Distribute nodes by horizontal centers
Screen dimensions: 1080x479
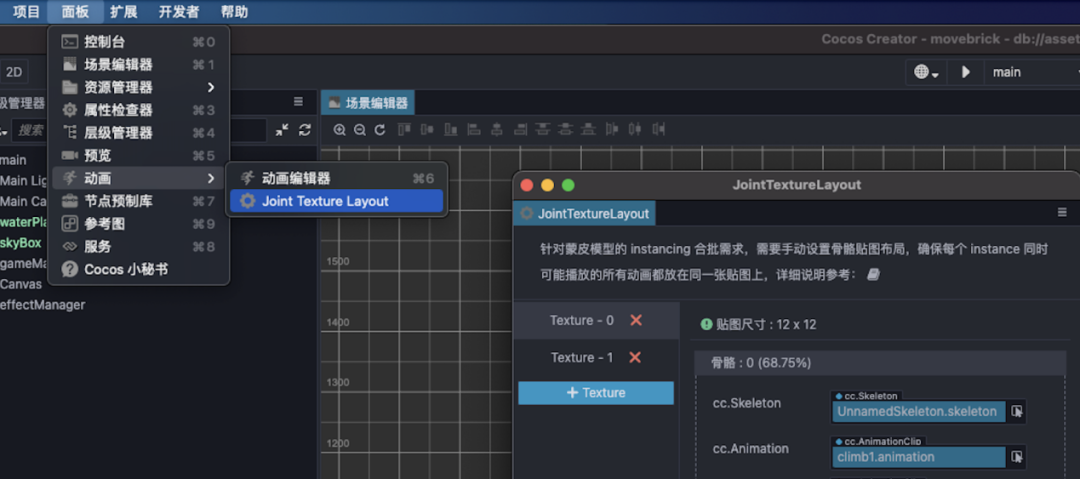click(x=635, y=129)
